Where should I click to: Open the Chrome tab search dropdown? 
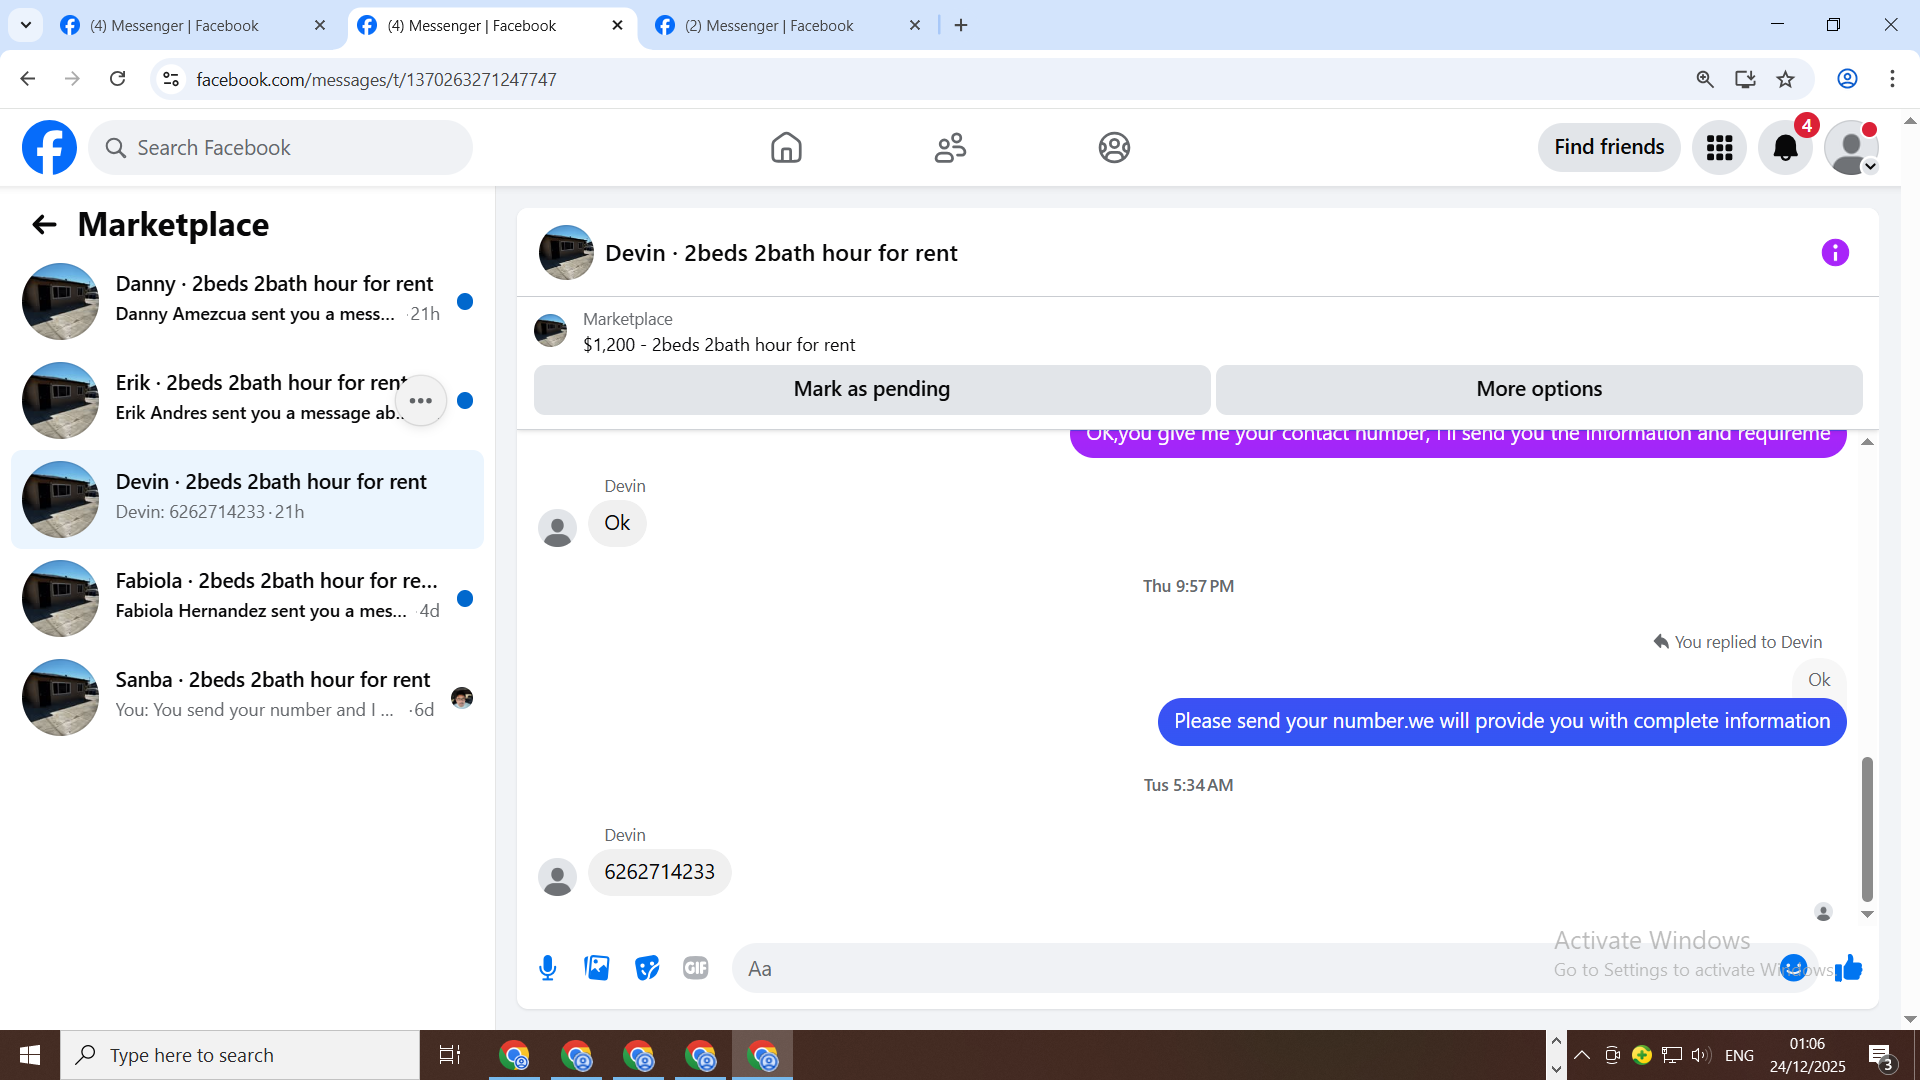coord(26,25)
